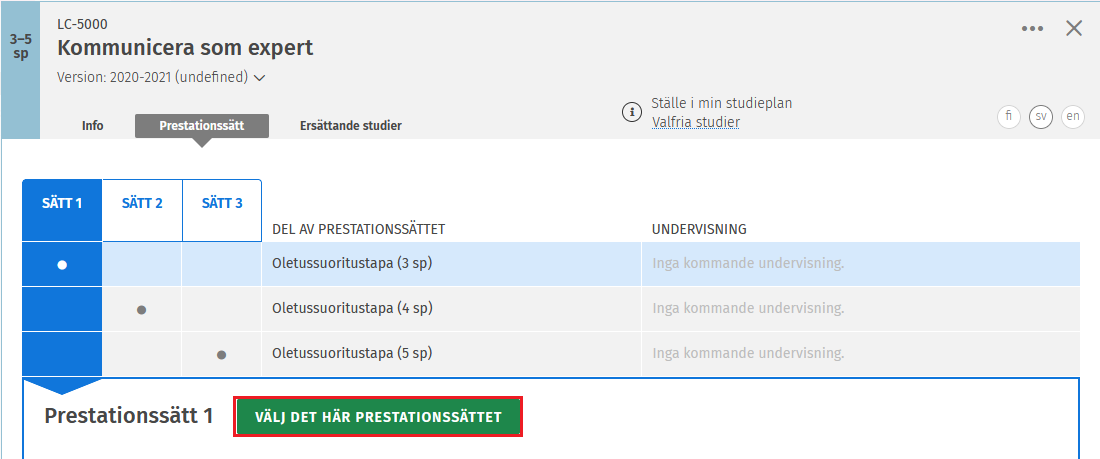Screen dimensions: 1100x459
Task: Switch to SÄTT 2 completion method
Action: pyautogui.click(x=142, y=204)
